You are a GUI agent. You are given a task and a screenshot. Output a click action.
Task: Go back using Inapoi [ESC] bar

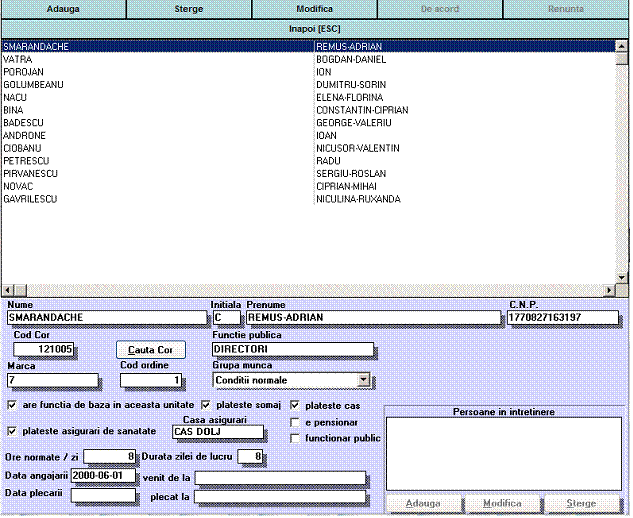pos(315,28)
